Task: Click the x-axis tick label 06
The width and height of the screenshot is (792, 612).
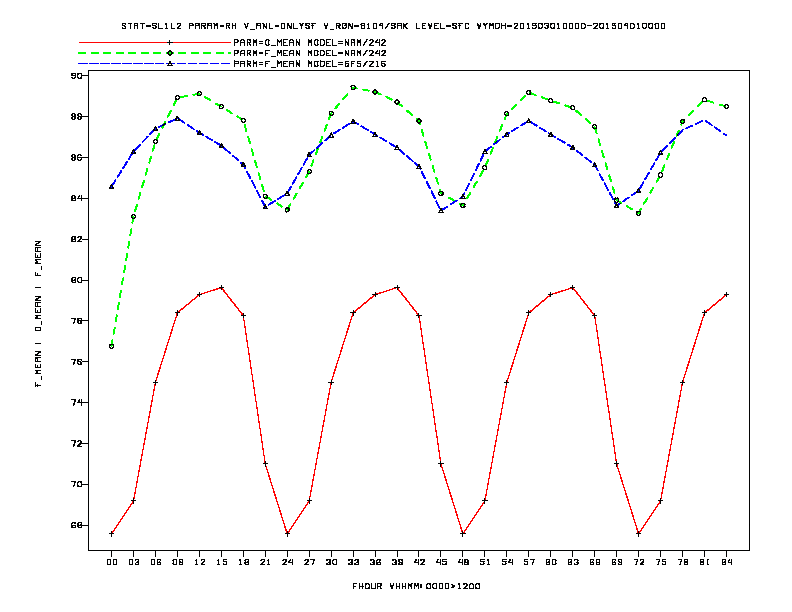Action: (x=156, y=562)
